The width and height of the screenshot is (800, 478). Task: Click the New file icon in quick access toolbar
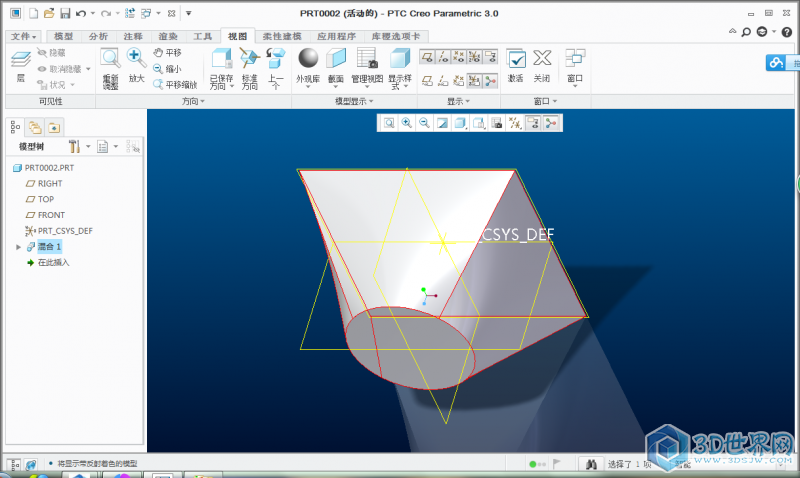pos(34,13)
